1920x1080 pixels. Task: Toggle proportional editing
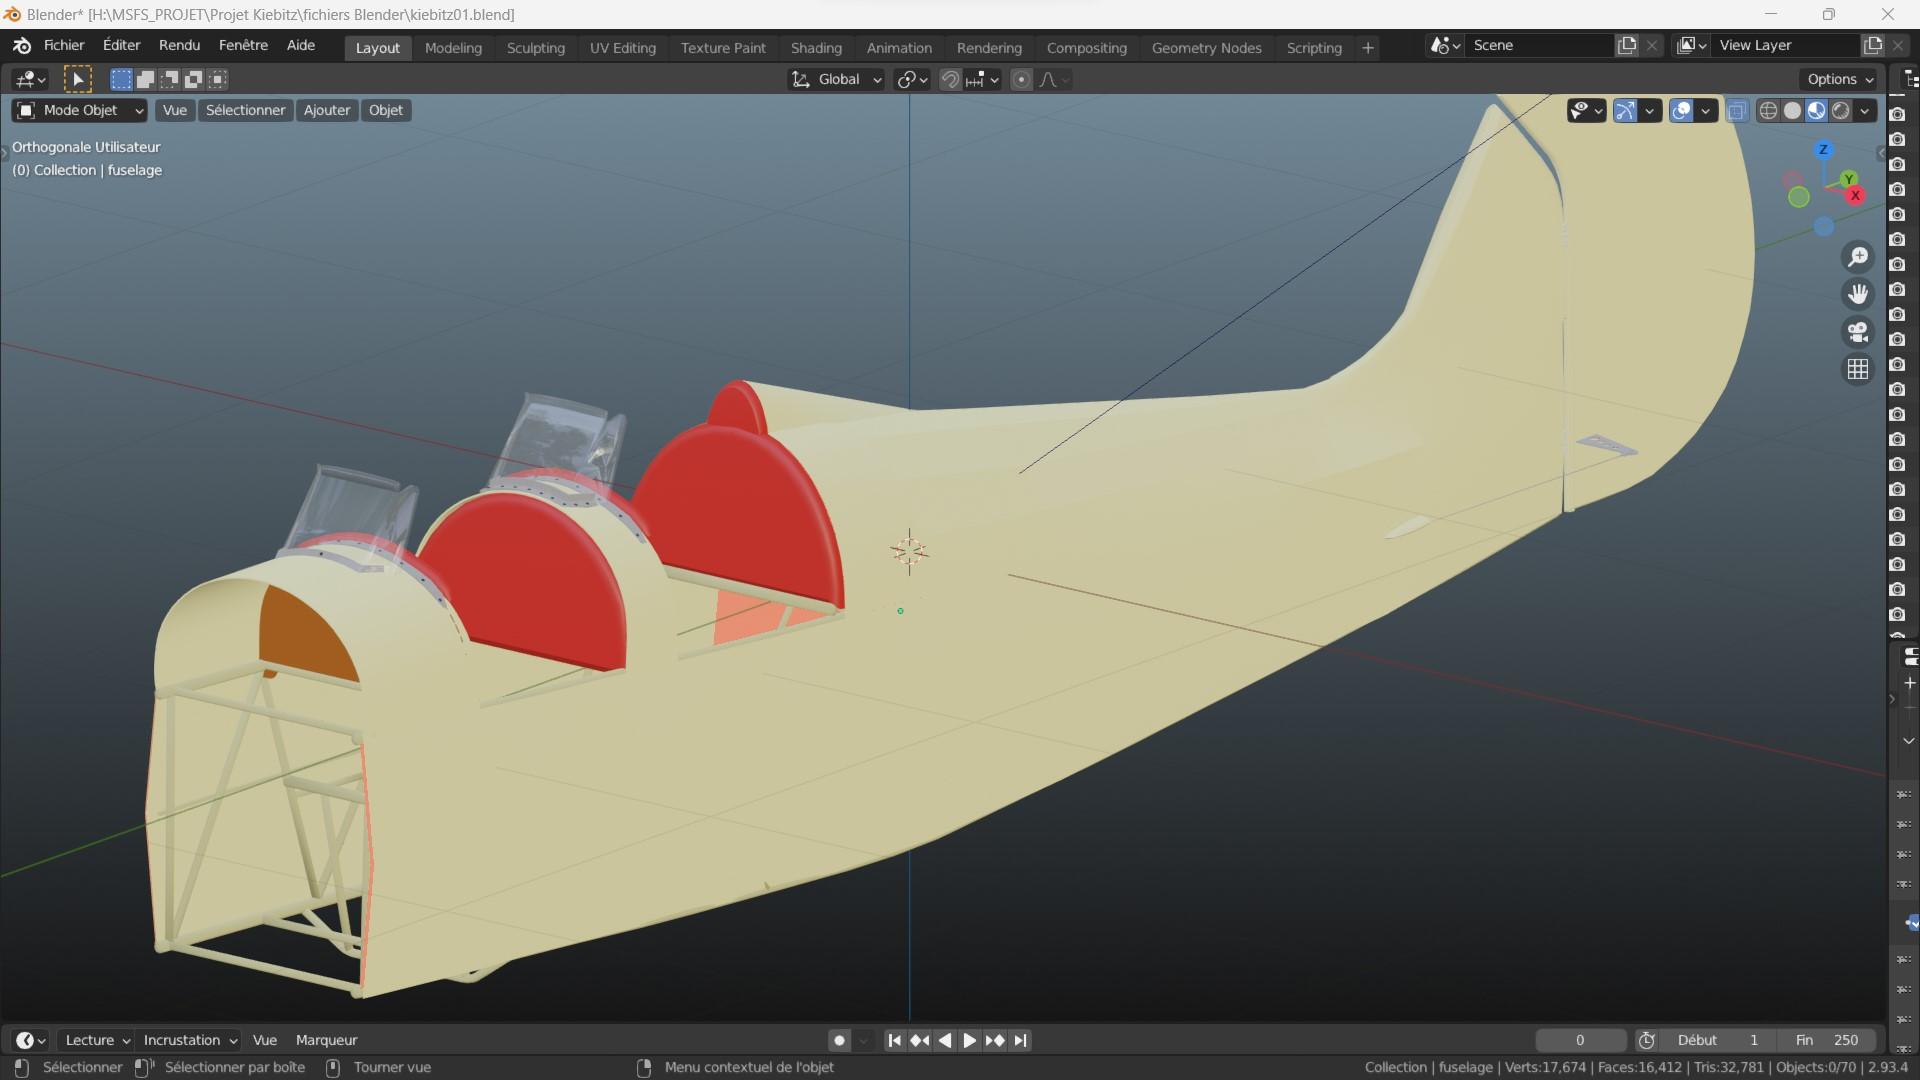tap(1021, 79)
